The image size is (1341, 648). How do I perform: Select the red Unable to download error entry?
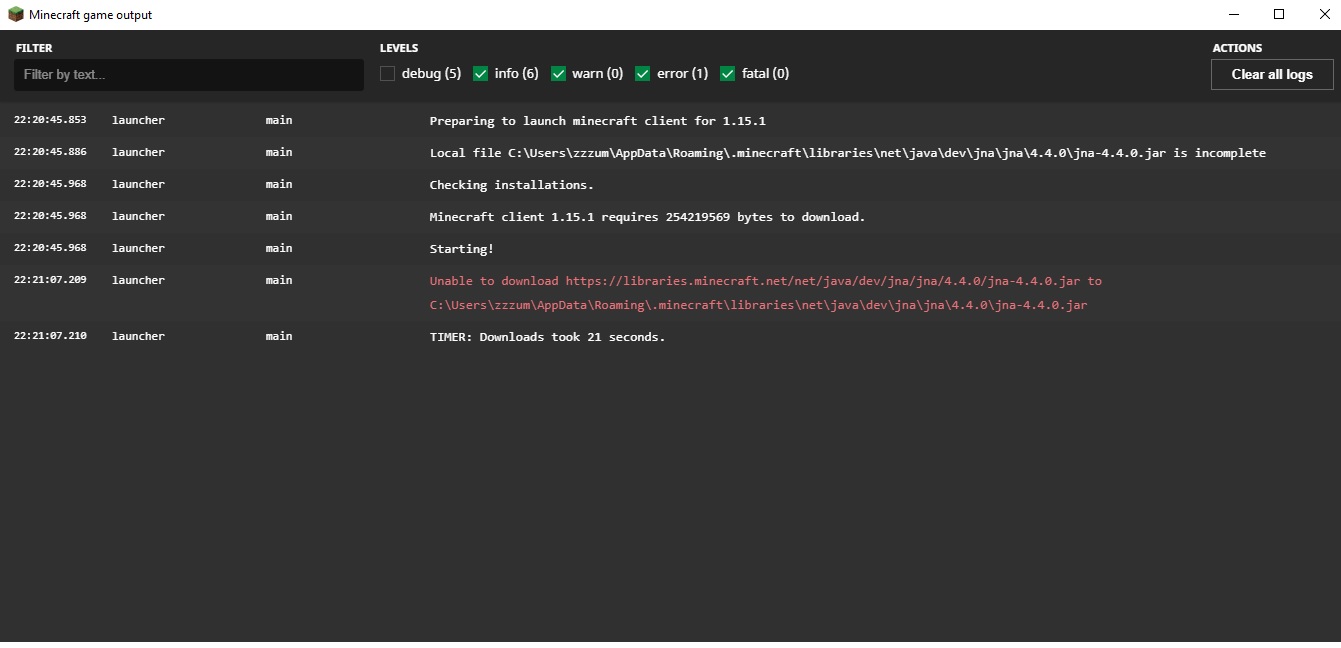pyautogui.click(x=765, y=293)
